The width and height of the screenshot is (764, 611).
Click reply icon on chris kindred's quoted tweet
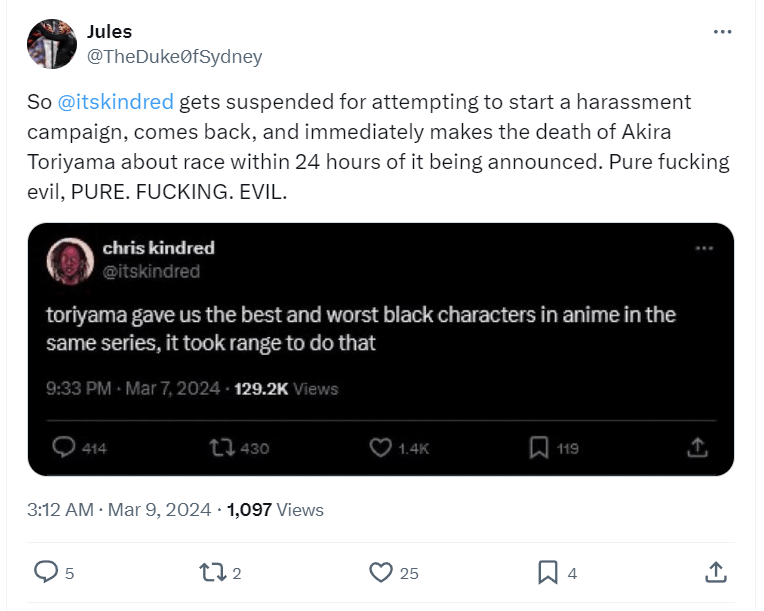(x=65, y=447)
